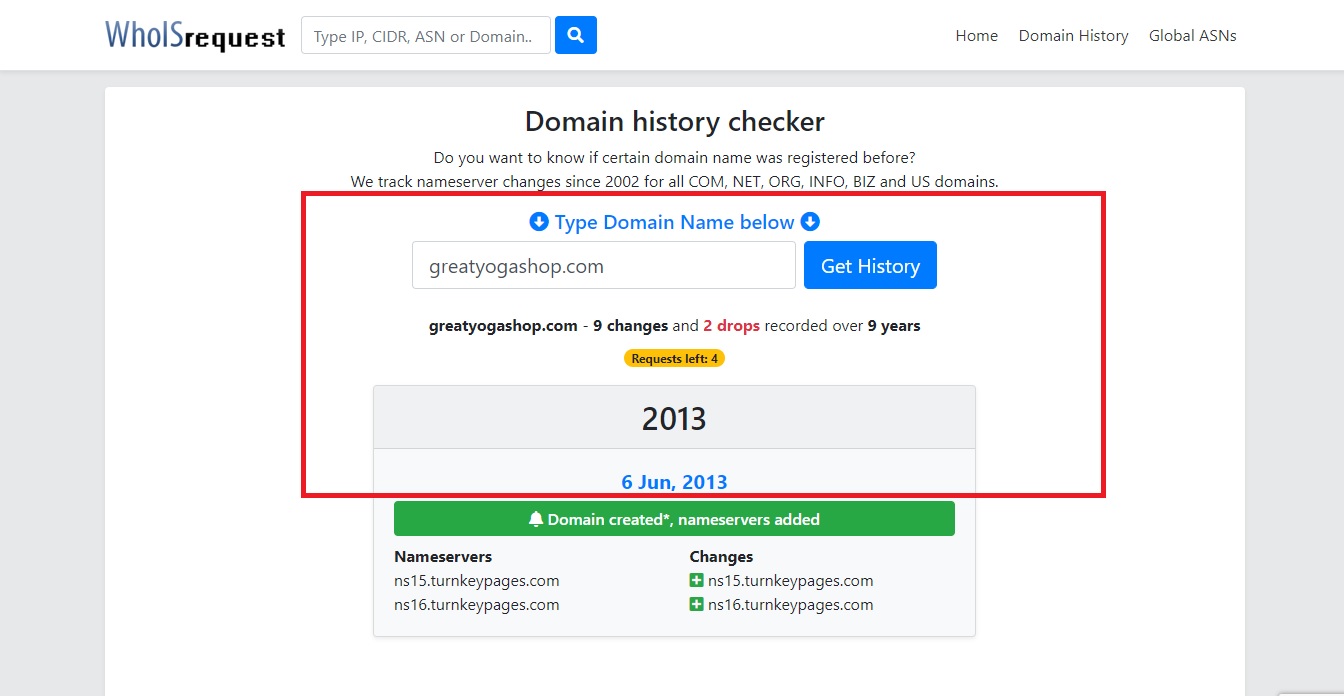Open the Global ASNs menu link
The width and height of the screenshot is (1344, 696).
1192,36
